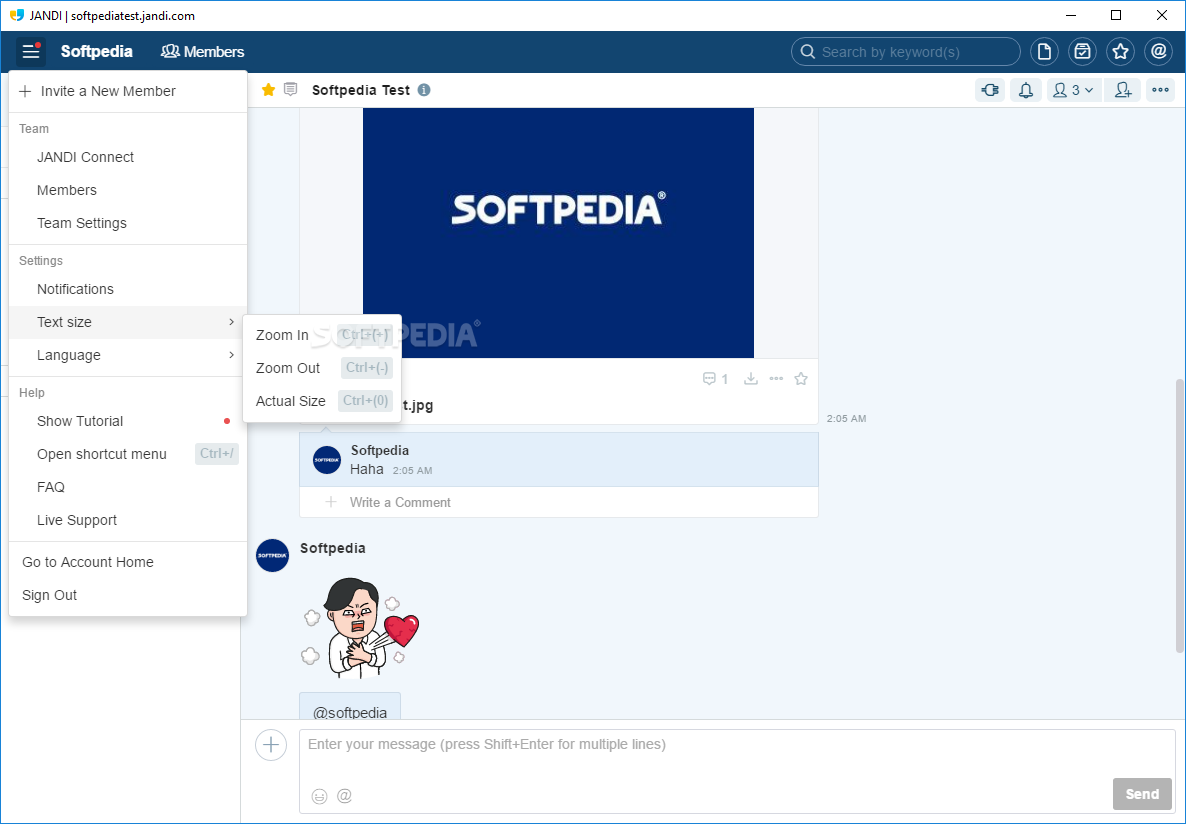Click Softpedia avatar beside the sticker
Viewport: 1186px width, 824px height.
272,555
